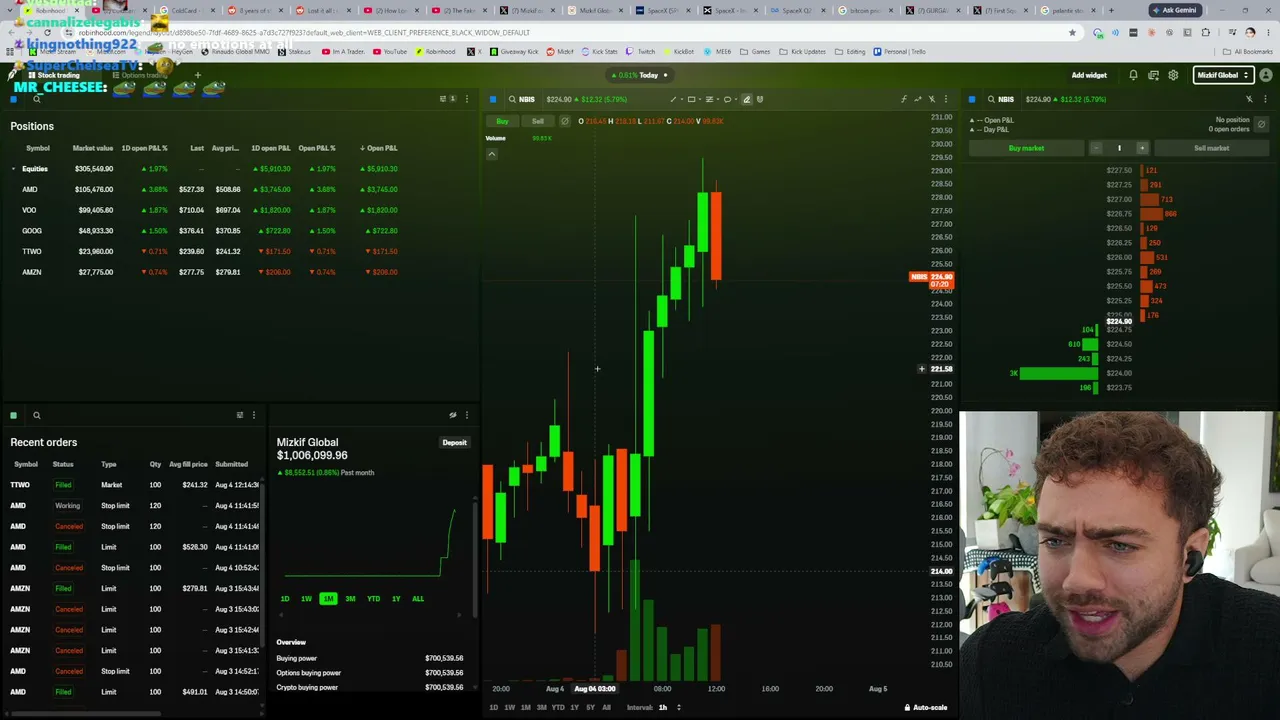Open the chart type trend icon
1280x720 pixels.
917,99
